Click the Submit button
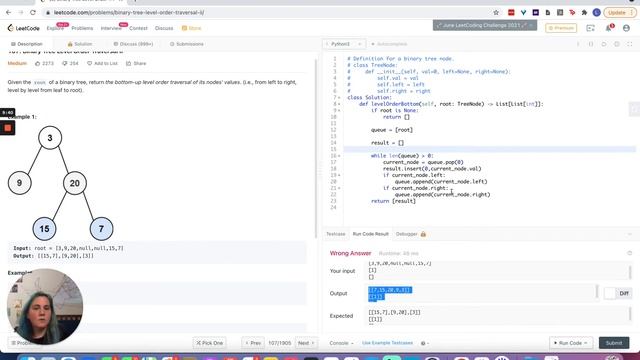This screenshot has height=360, width=640. pyautogui.click(x=614, y=343)
